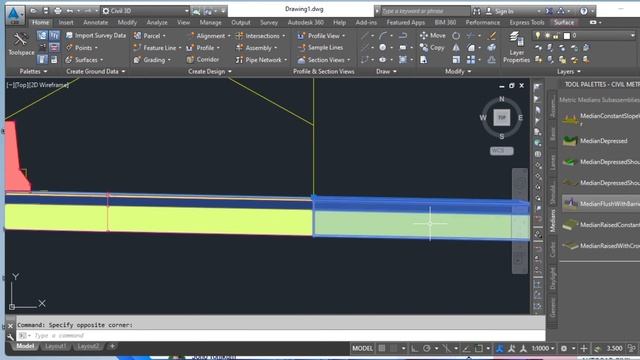Switch to the Layout2 tab
Screen dimensions: 640x360
pyautogui.click(x=88, y=346)
